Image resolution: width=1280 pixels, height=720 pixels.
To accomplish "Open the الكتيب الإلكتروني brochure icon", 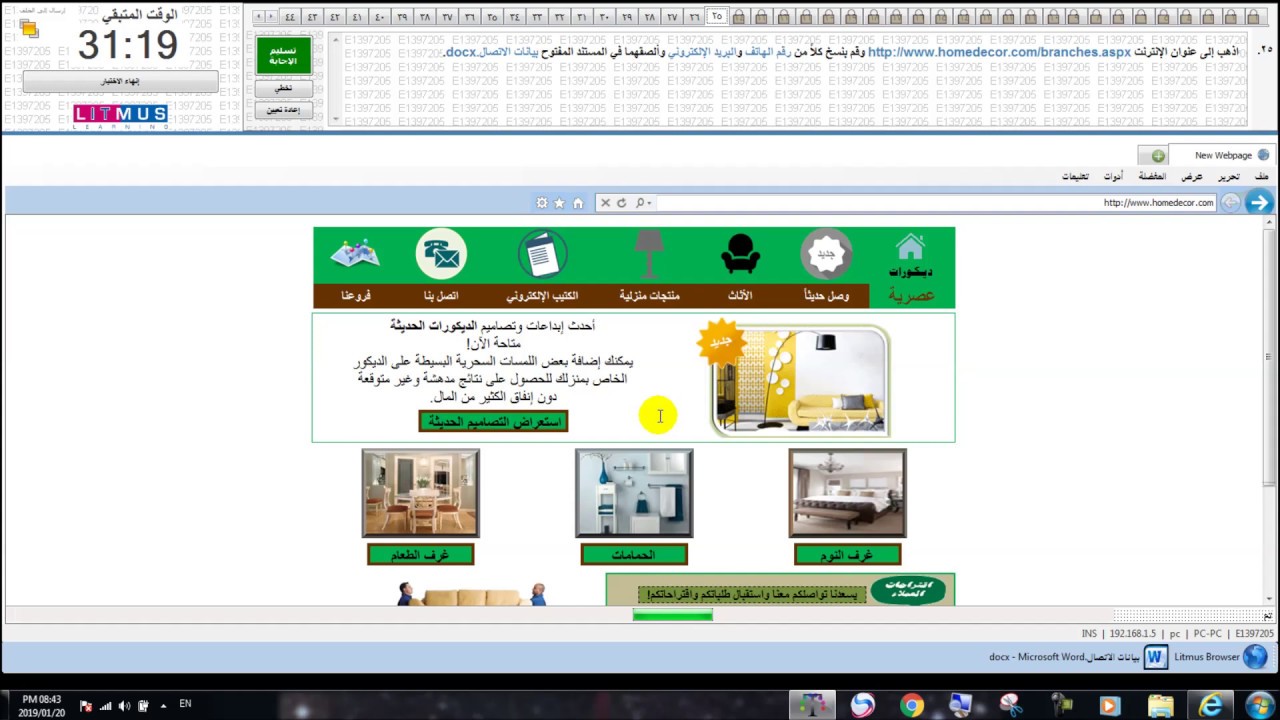I will coord(542,254).
